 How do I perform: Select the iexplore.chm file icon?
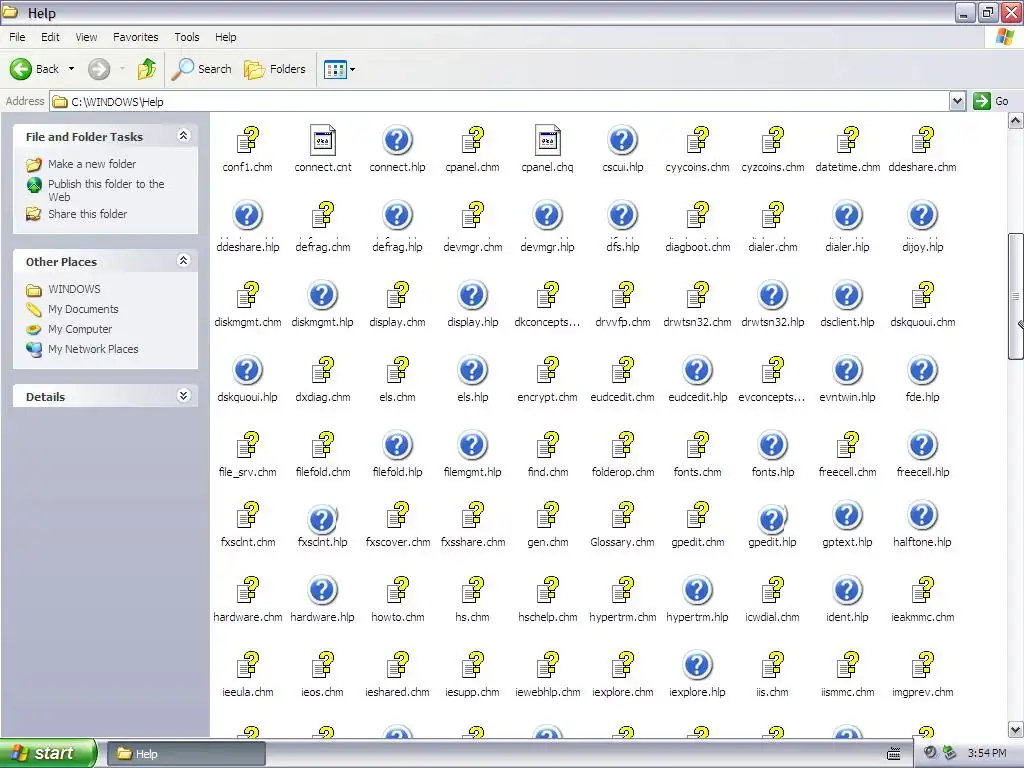tap(622, 665)
